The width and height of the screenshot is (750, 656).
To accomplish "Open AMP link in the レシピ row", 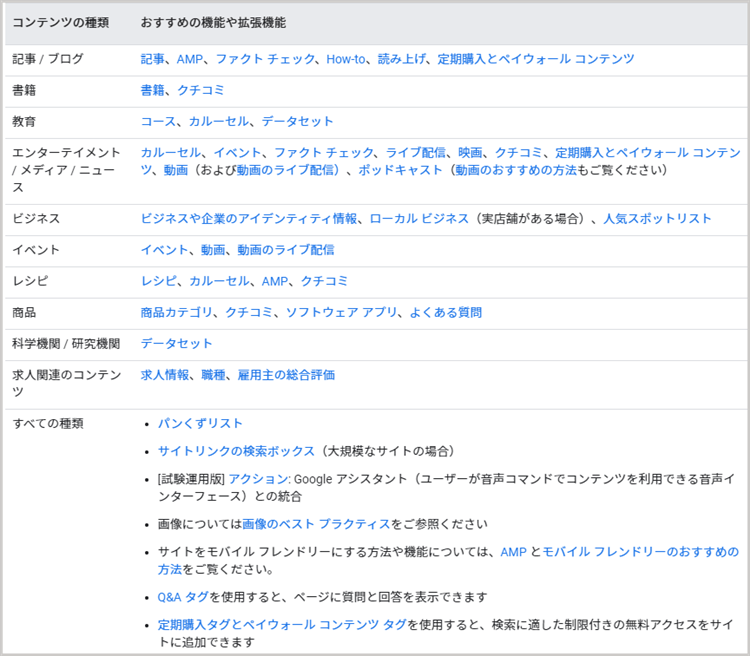I will (275, 281).
